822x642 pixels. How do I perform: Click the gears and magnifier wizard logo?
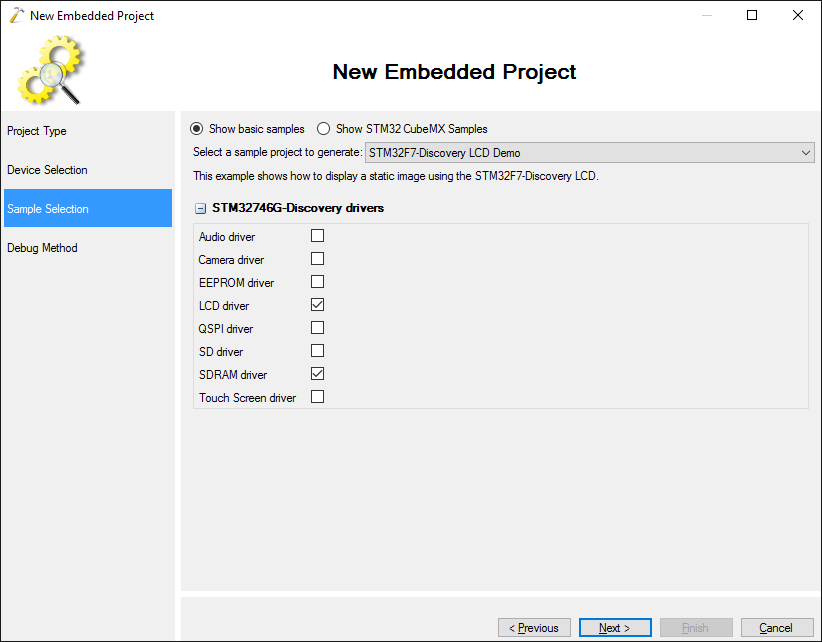(51, 70)
